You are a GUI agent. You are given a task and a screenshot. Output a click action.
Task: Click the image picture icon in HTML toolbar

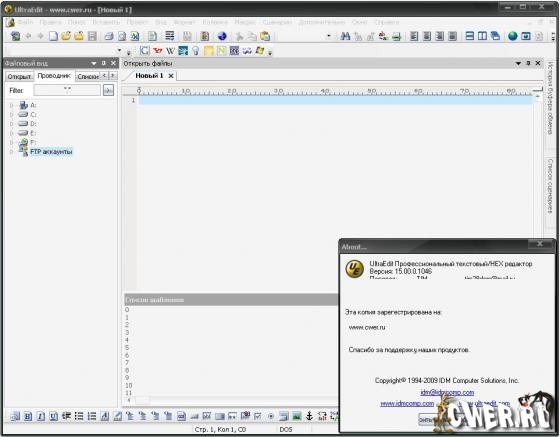(x=296, y=416)
